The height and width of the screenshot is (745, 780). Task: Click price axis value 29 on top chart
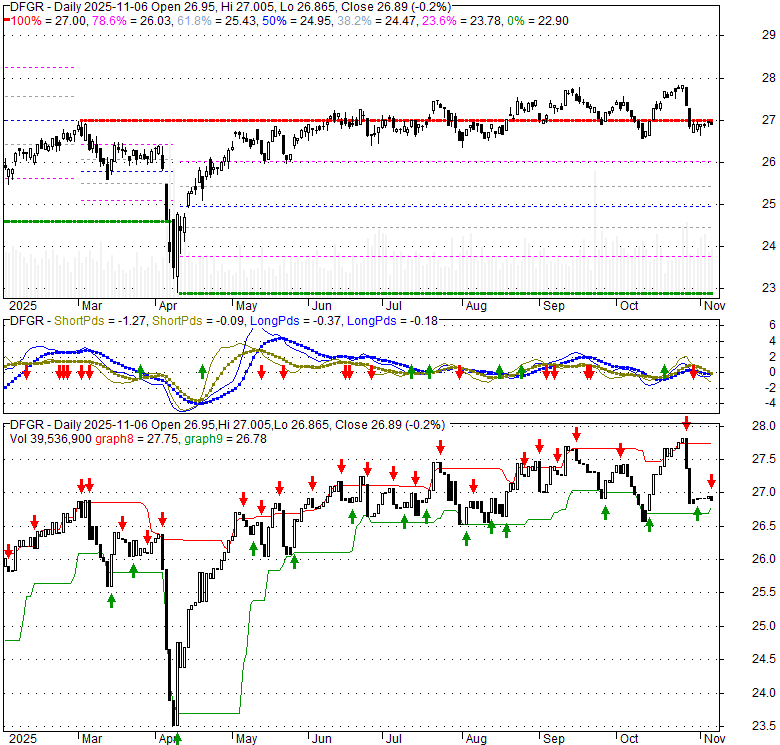pos(769,35)
